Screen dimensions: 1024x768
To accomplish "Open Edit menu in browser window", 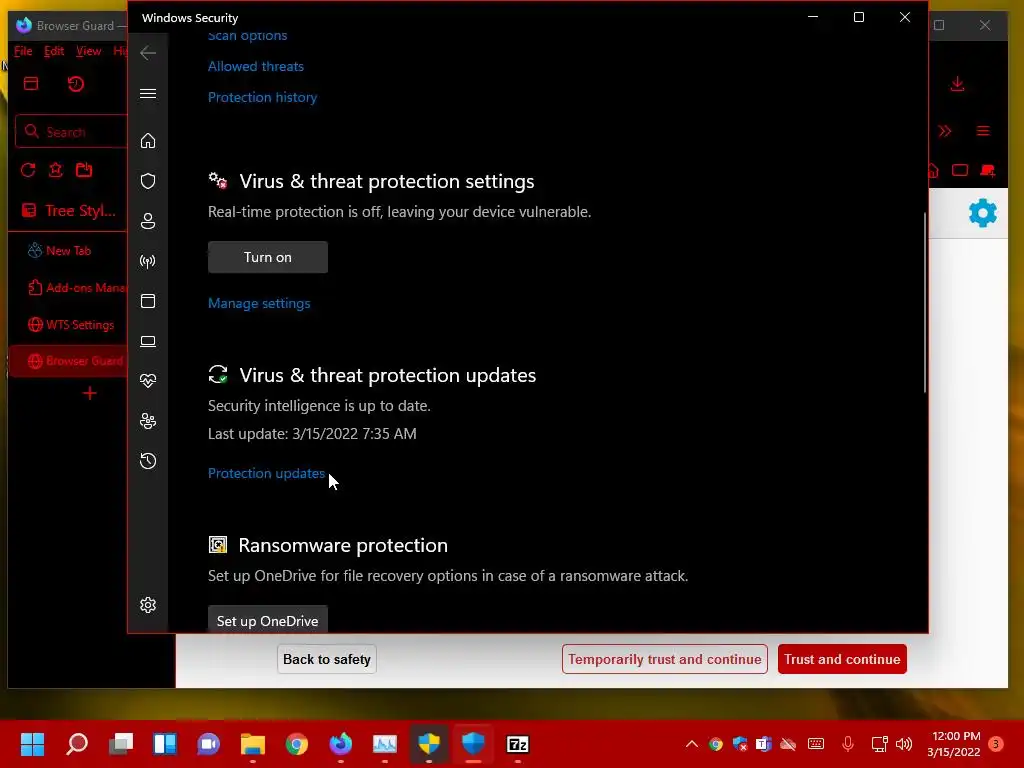I will [x=54, y=51].
